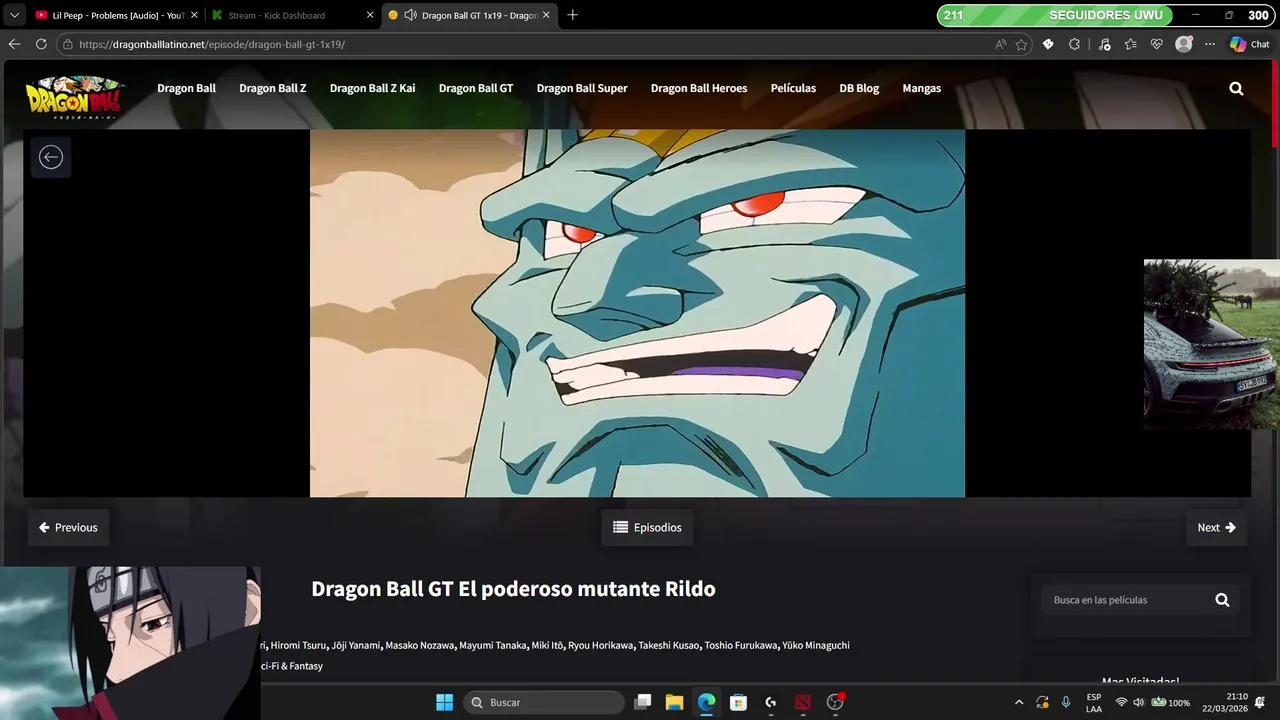This screenshot has width=1280, height=720.
Task: Click the Hiromi Tsuru cast link
Action: (x=298, y=645)
